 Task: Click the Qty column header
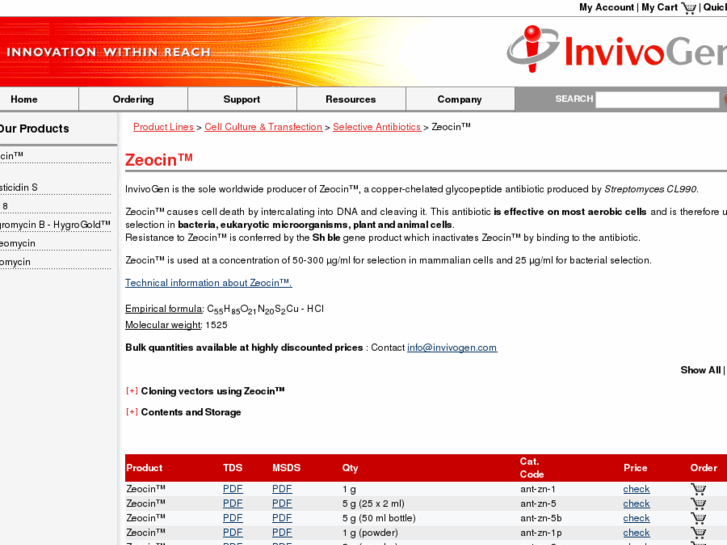[350, 468]
